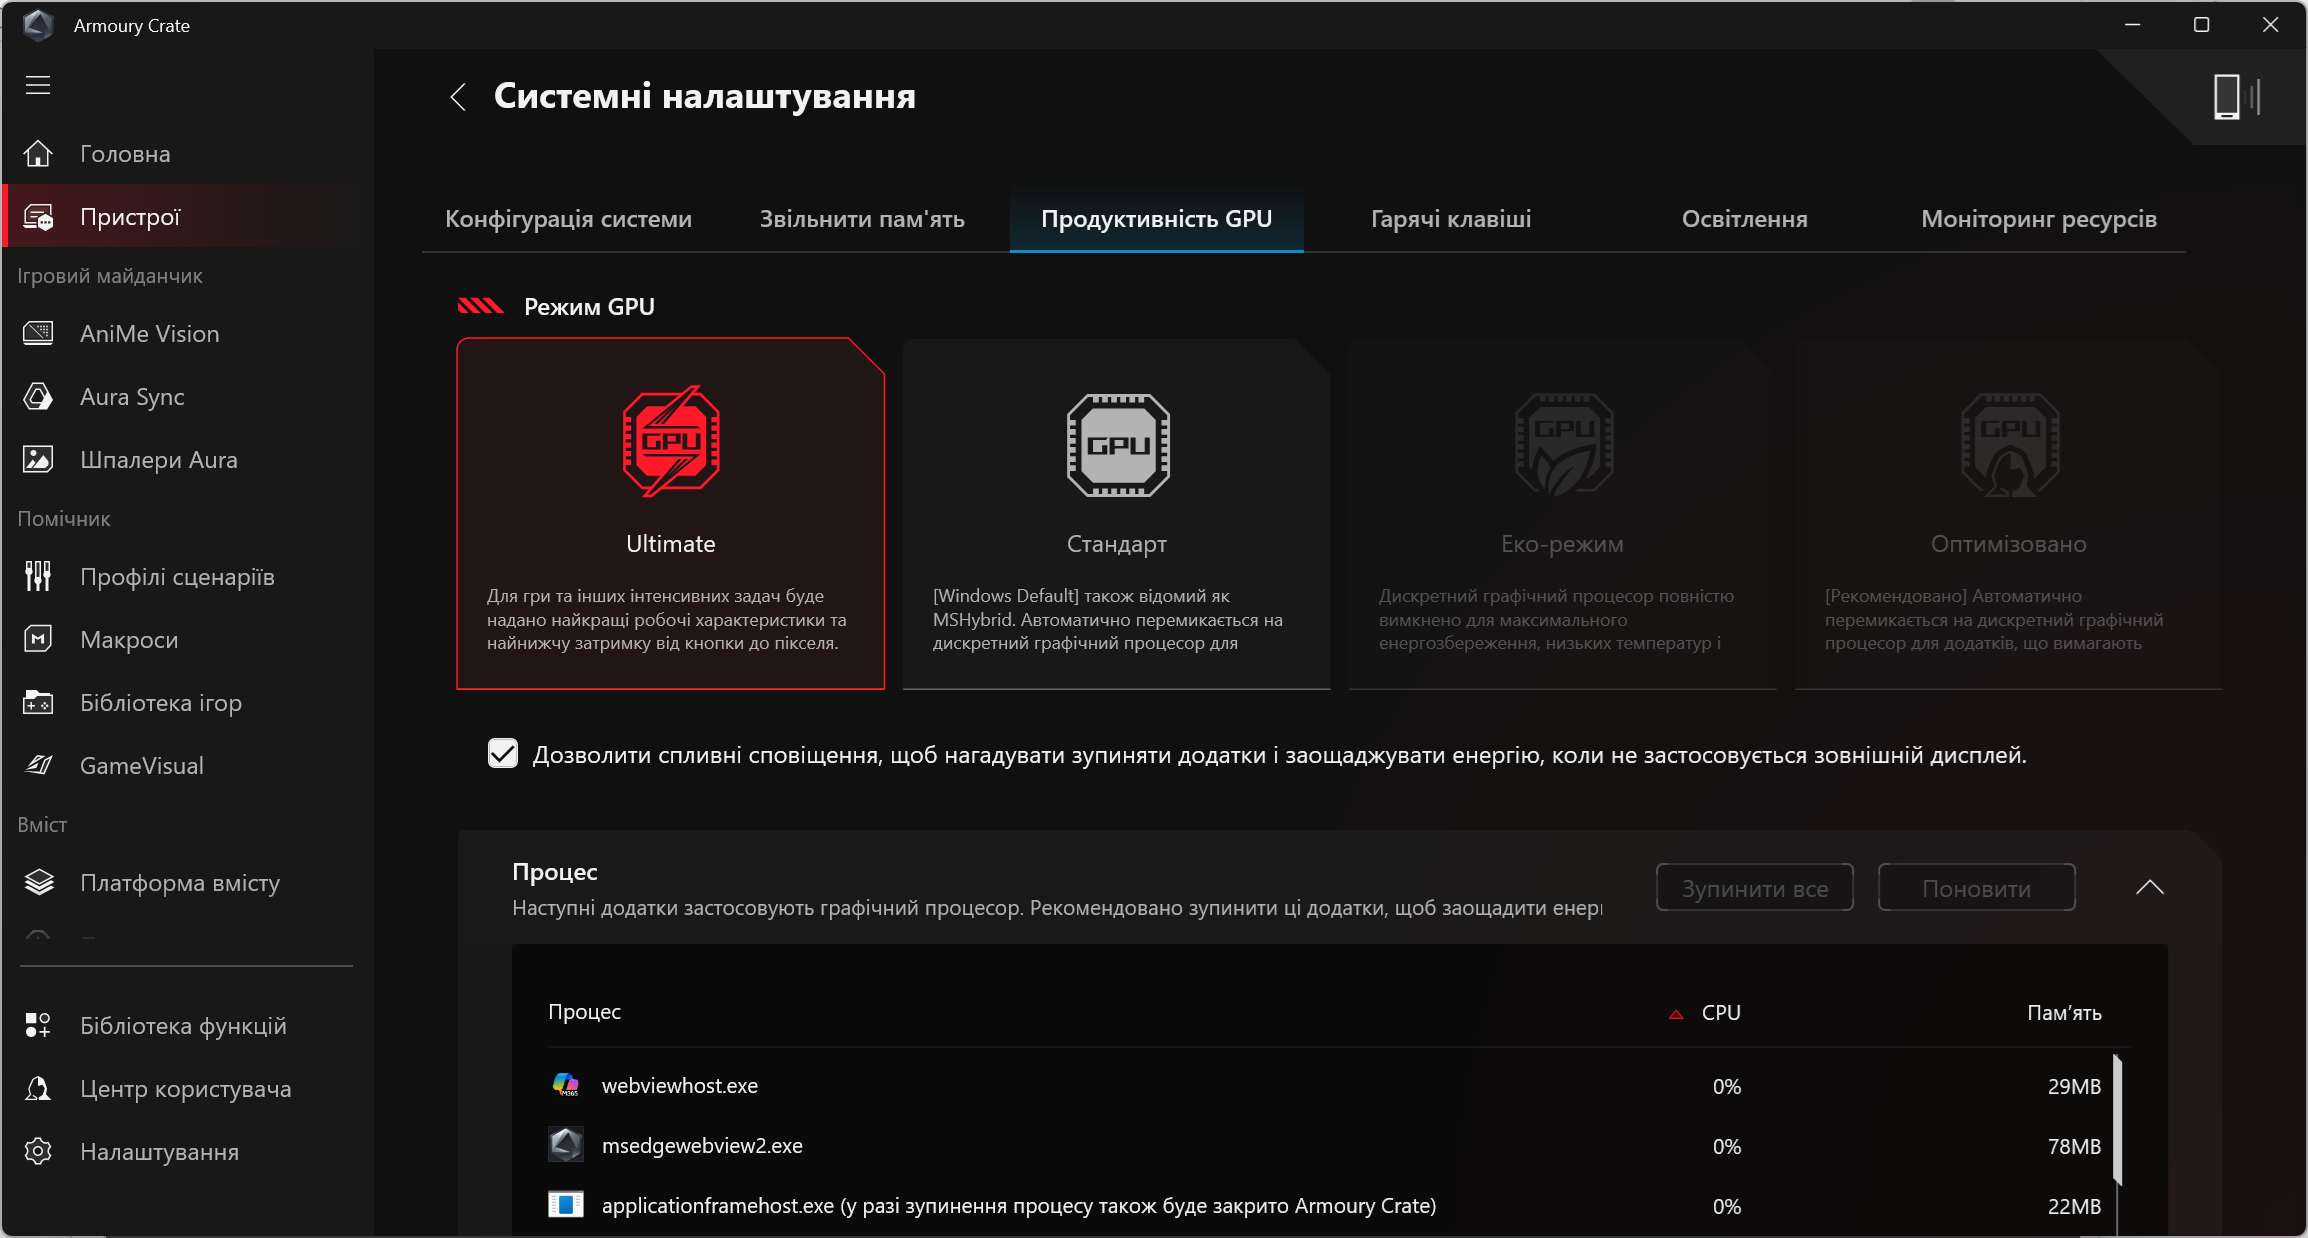Click the Бібліотека ігор icon
This screenshot has height=1238, width=2308.
tap(38, 702)
